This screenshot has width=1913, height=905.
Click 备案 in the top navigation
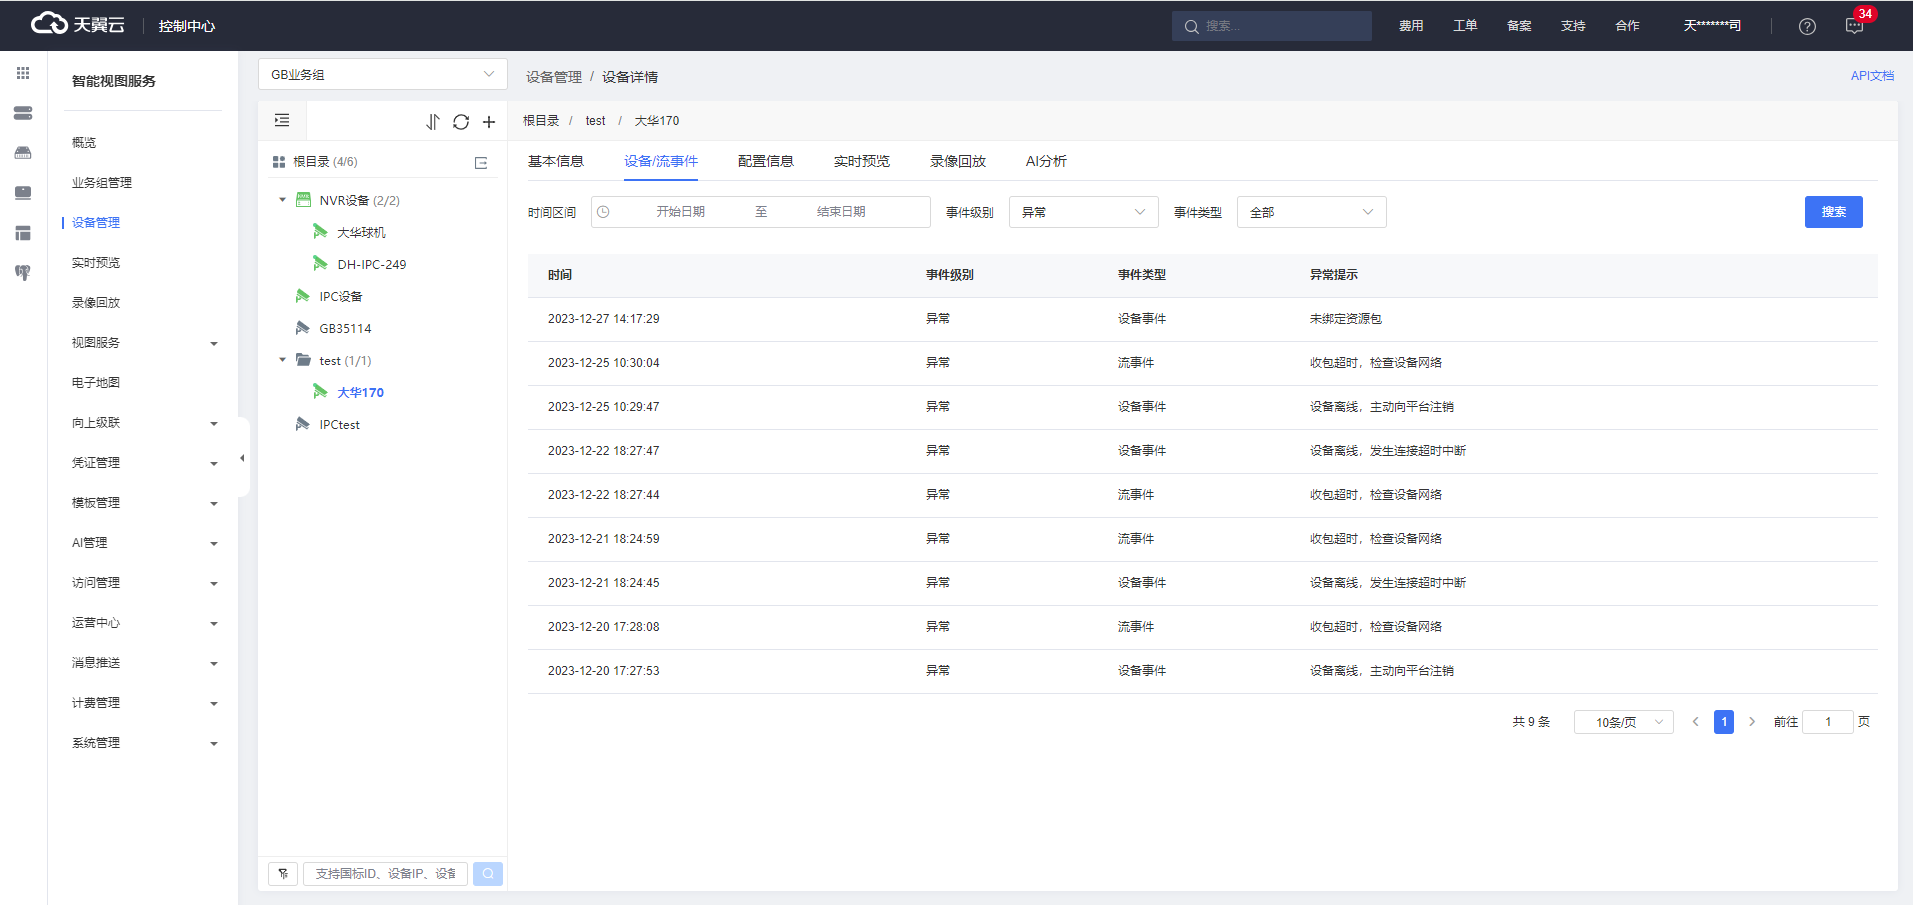point(1519,26)
